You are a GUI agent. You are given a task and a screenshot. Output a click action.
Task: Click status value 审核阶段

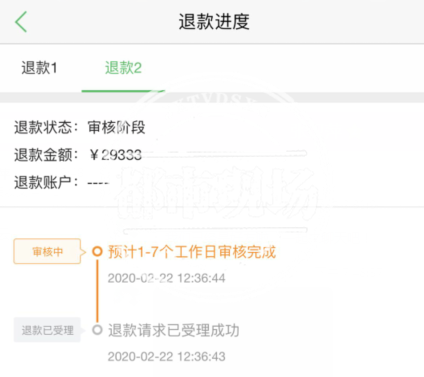pos(116,127)
